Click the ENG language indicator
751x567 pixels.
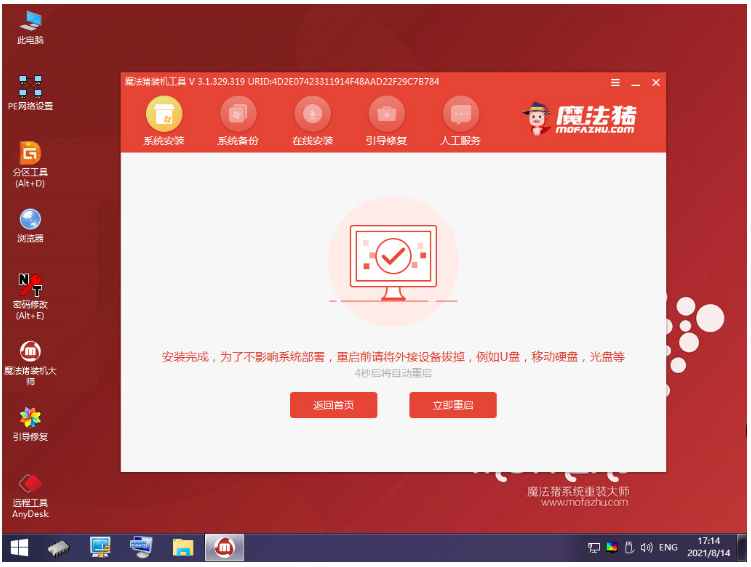[667, 548]
